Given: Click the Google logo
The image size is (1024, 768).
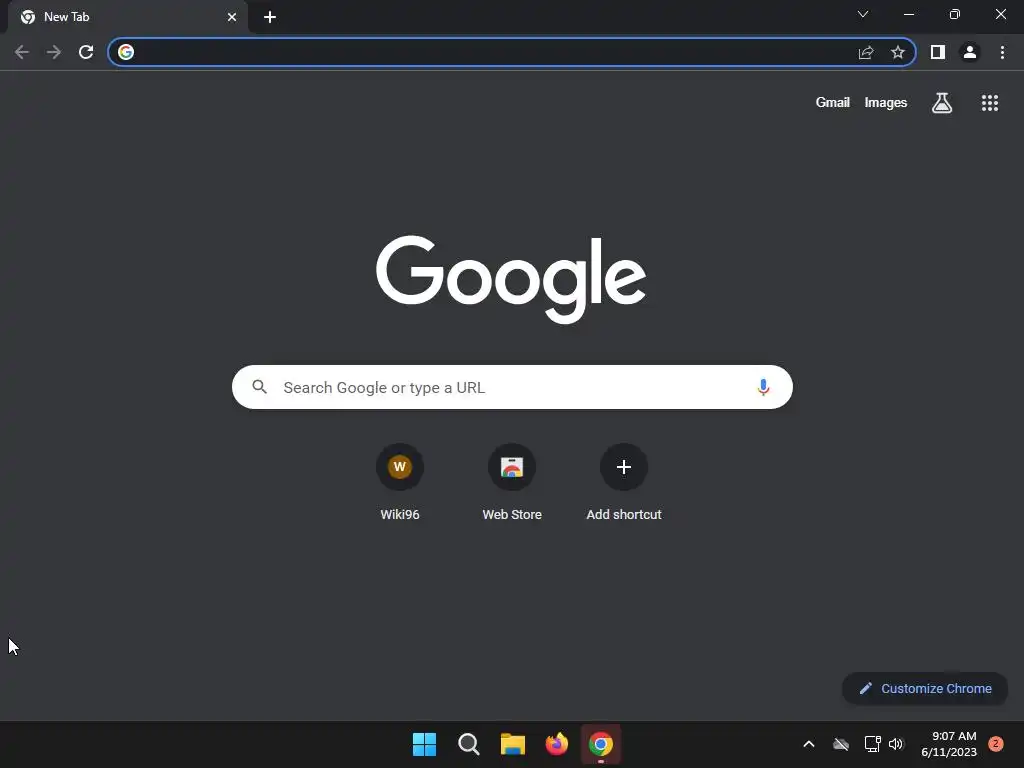Looking at the screenshot, I should pyautogui.click(x=511, y=279).
